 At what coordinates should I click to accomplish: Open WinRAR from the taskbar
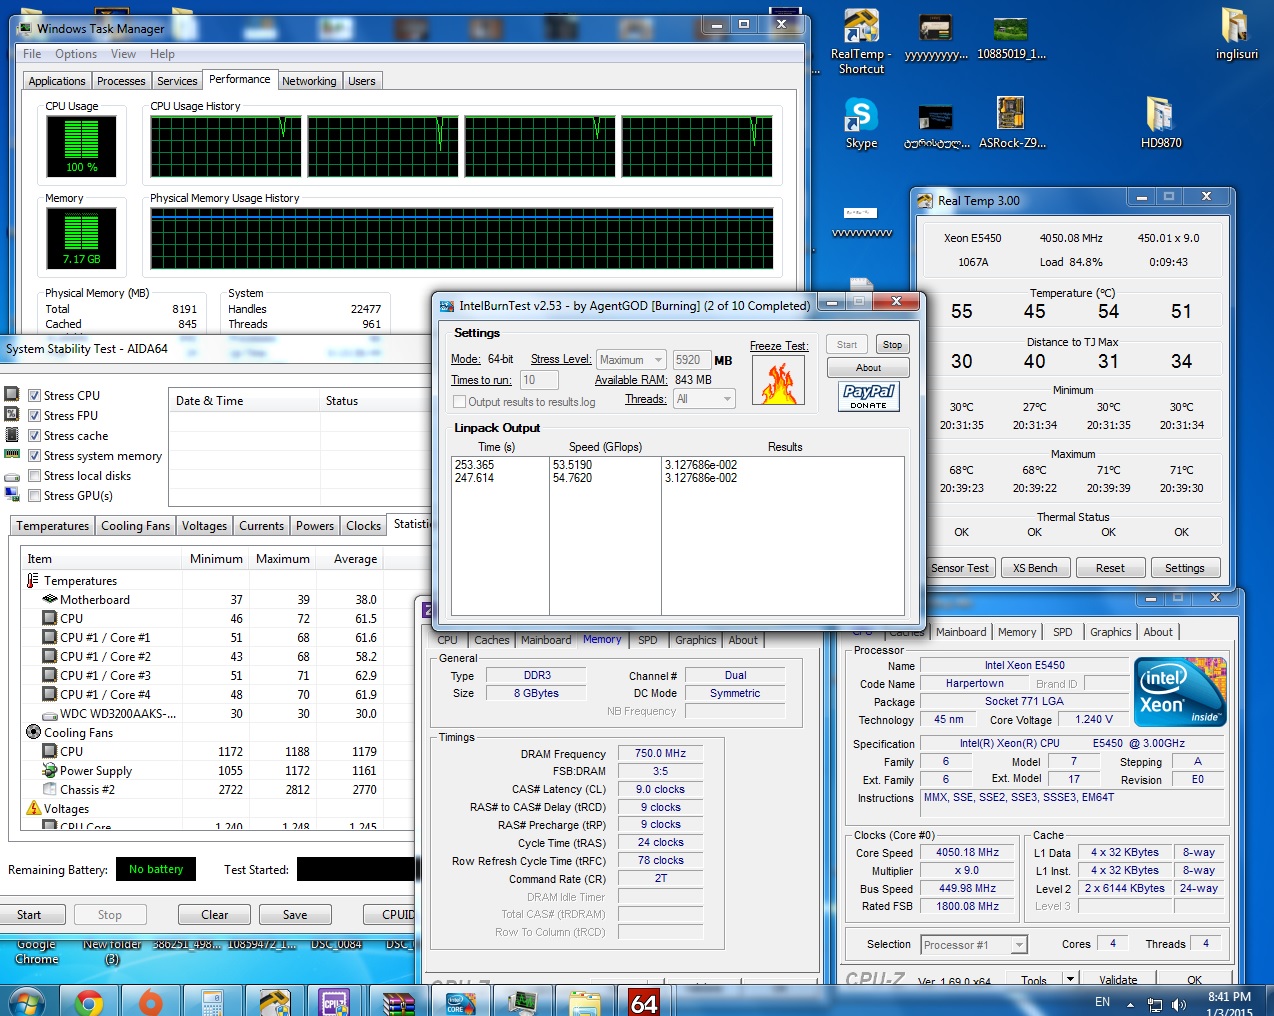coord(398,1002)
